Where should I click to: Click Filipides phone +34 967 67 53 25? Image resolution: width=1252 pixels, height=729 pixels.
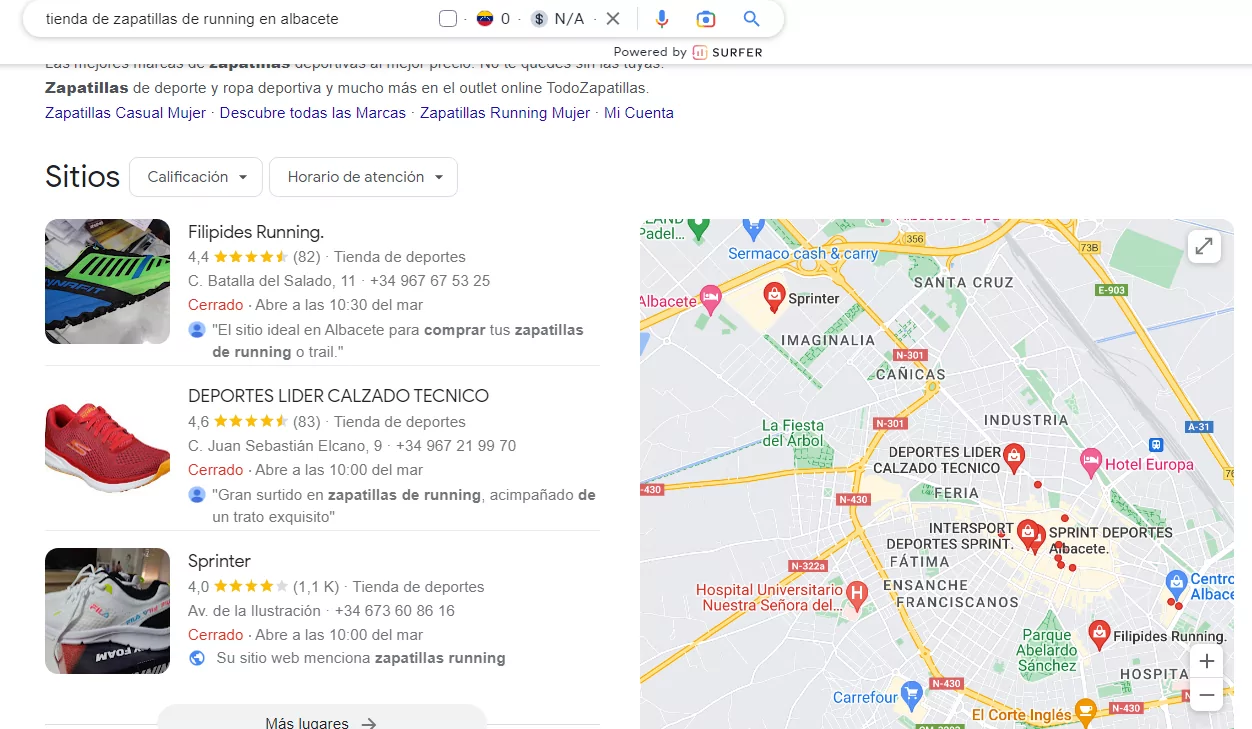point(430,281)
